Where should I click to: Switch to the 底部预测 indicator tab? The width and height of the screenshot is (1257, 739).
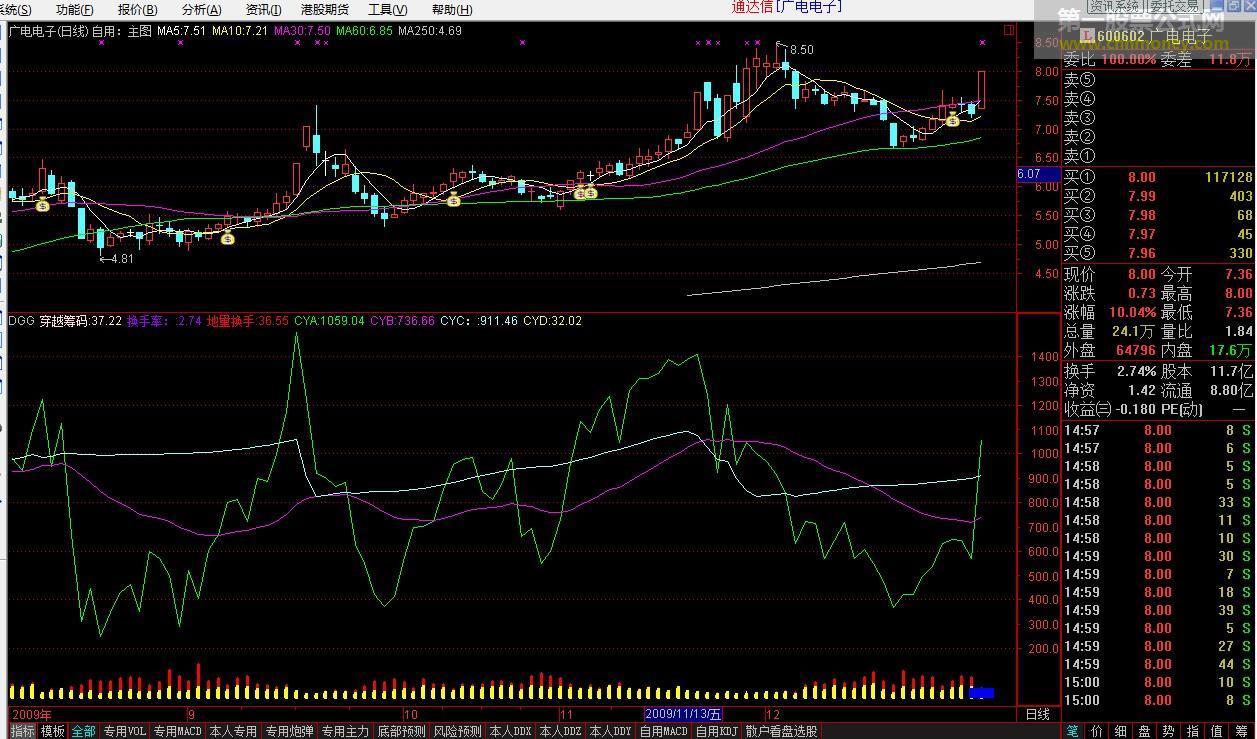tap(401, 731)
